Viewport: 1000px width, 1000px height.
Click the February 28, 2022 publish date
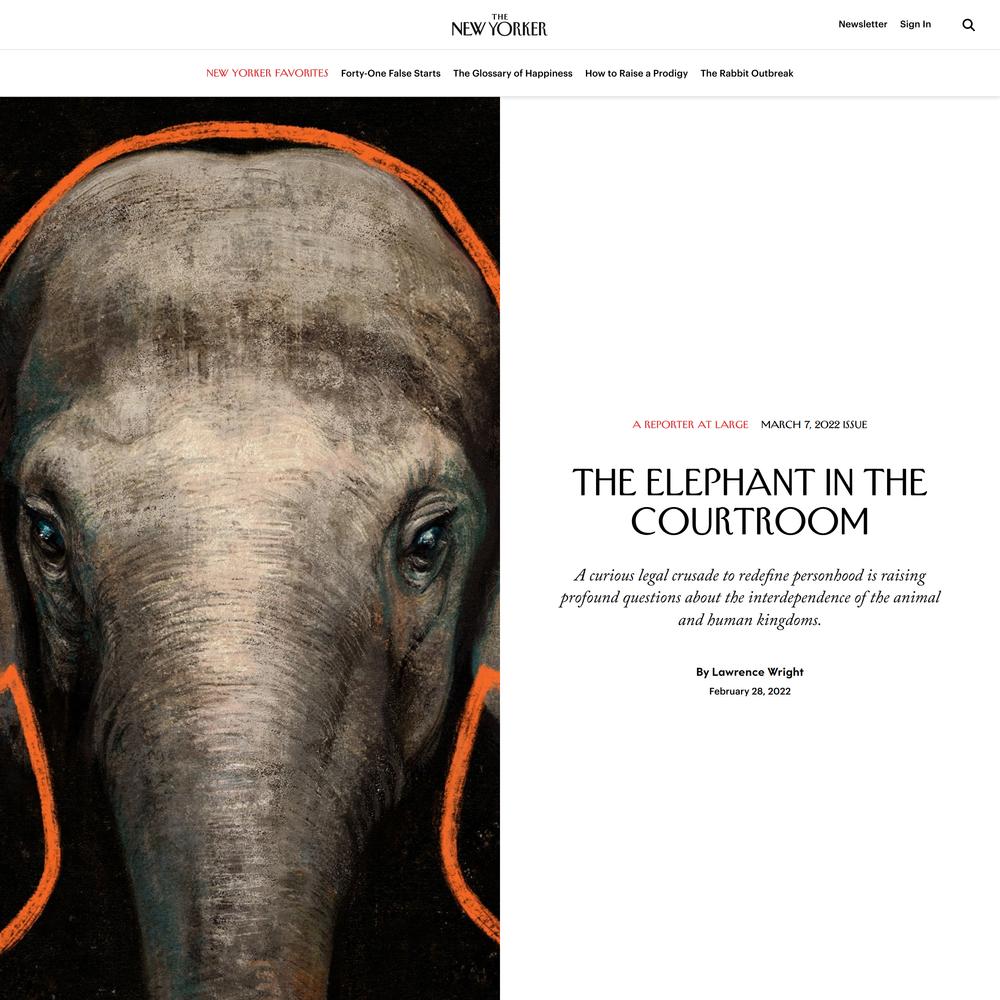pyautogui.click(x=749, y=691)
